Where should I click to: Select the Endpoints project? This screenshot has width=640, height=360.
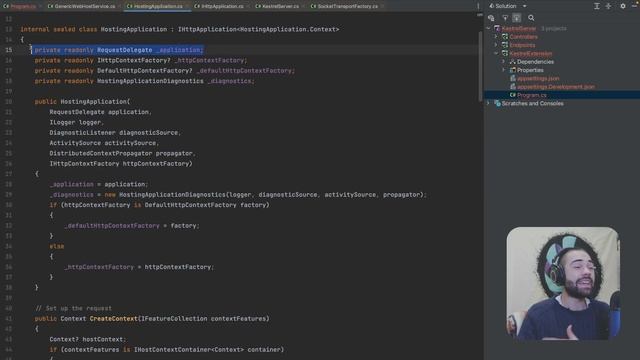click(522, 45)
